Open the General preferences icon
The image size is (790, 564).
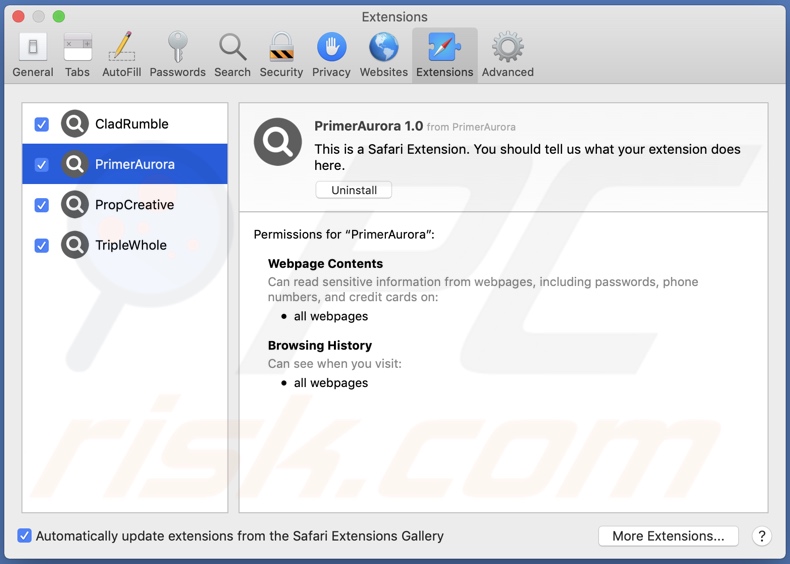(x=33, y=47)
